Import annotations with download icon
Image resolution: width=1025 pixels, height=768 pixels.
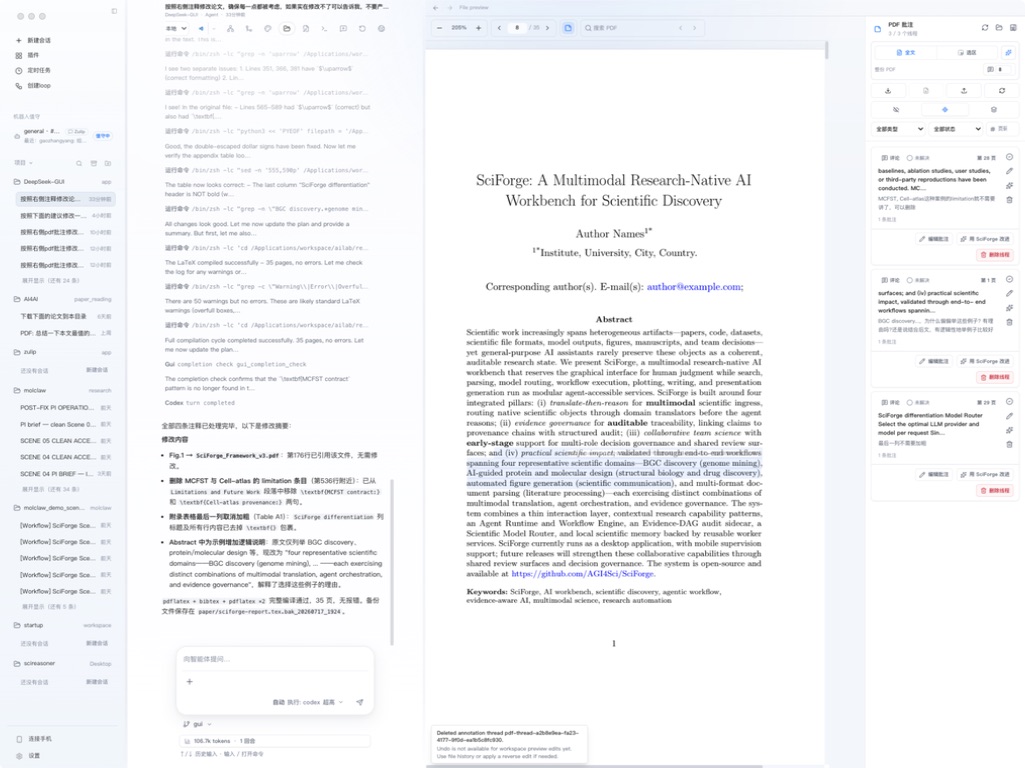[x=888, y=91]
